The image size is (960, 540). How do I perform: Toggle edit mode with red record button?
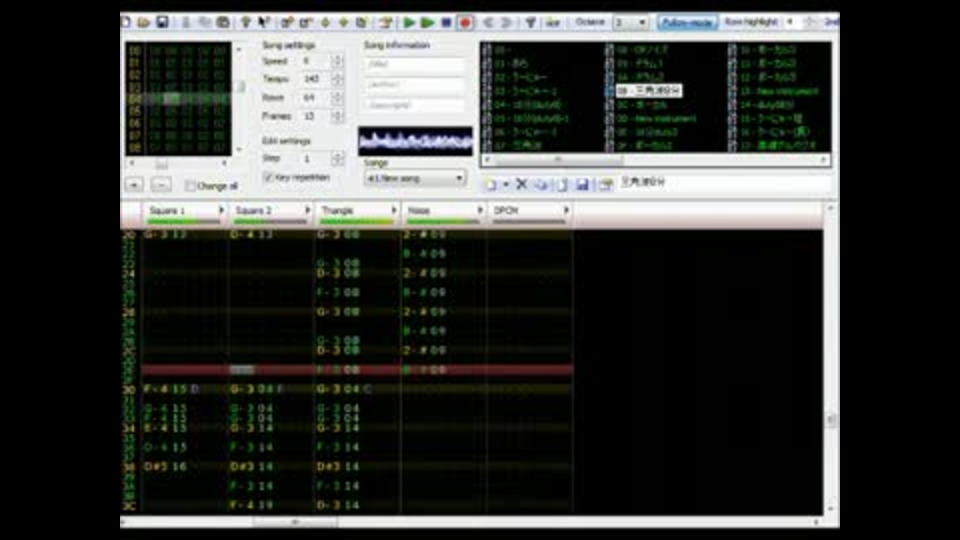(465, 23)
